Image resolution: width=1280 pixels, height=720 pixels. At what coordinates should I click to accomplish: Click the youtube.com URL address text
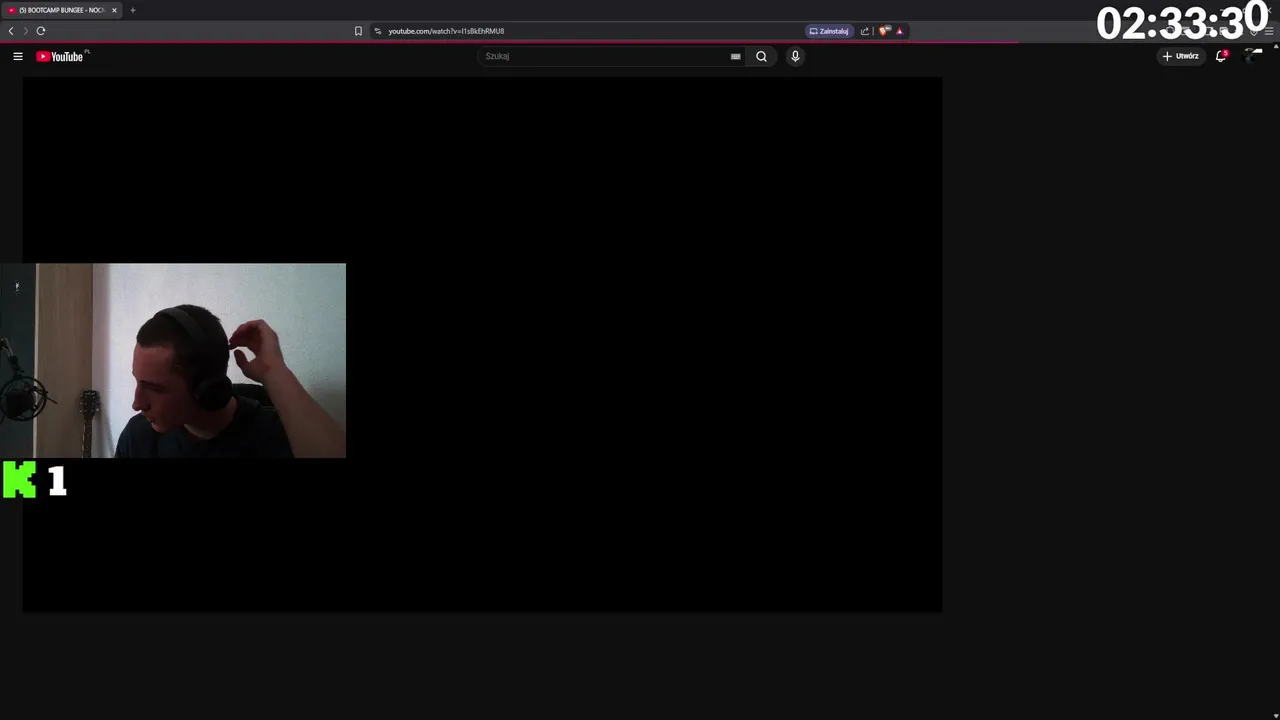coord(446,31)
